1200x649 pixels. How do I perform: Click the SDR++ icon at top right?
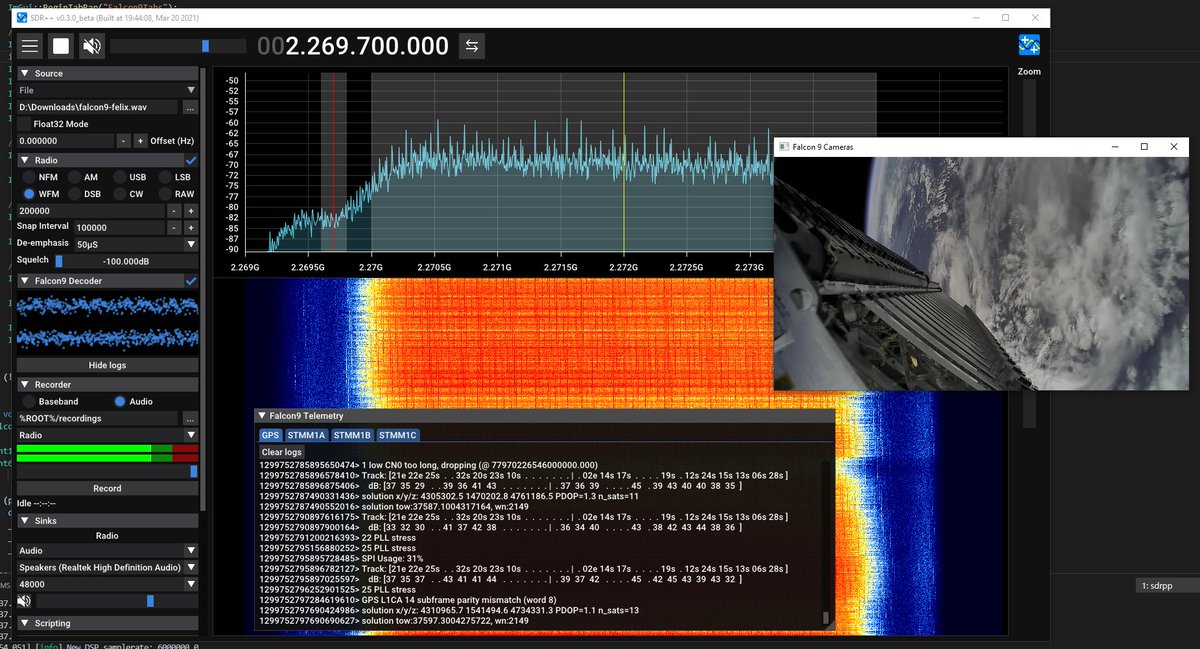[1029, 45]
